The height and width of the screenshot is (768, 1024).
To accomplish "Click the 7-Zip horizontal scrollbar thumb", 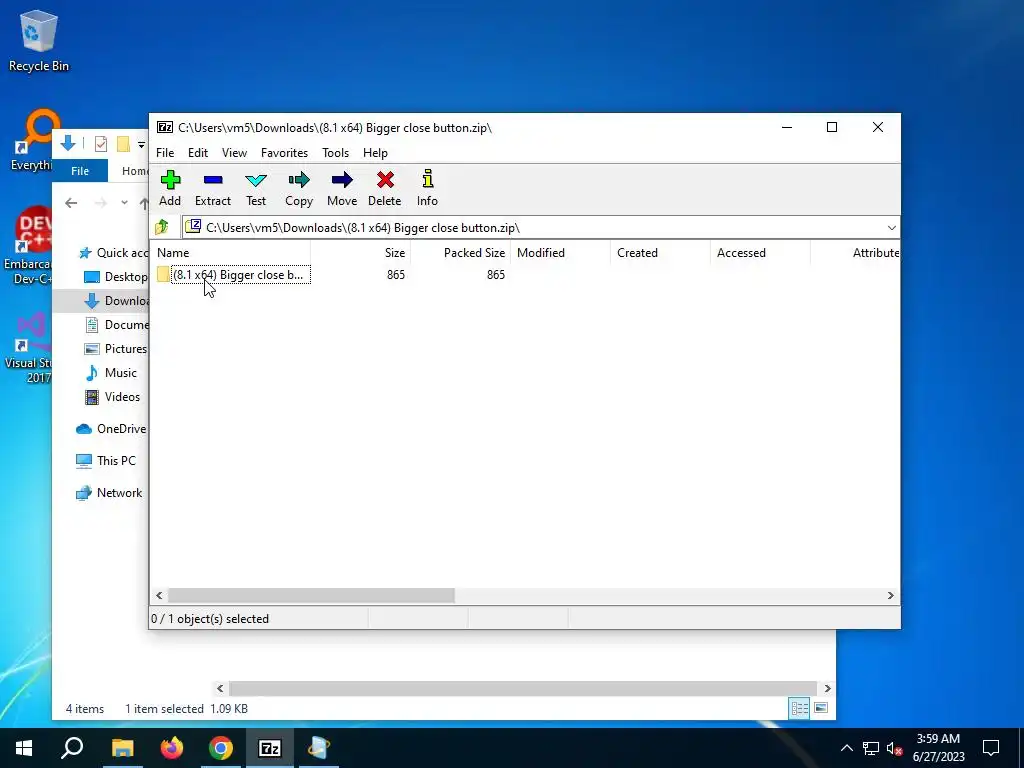I will [x=312, y=596].
